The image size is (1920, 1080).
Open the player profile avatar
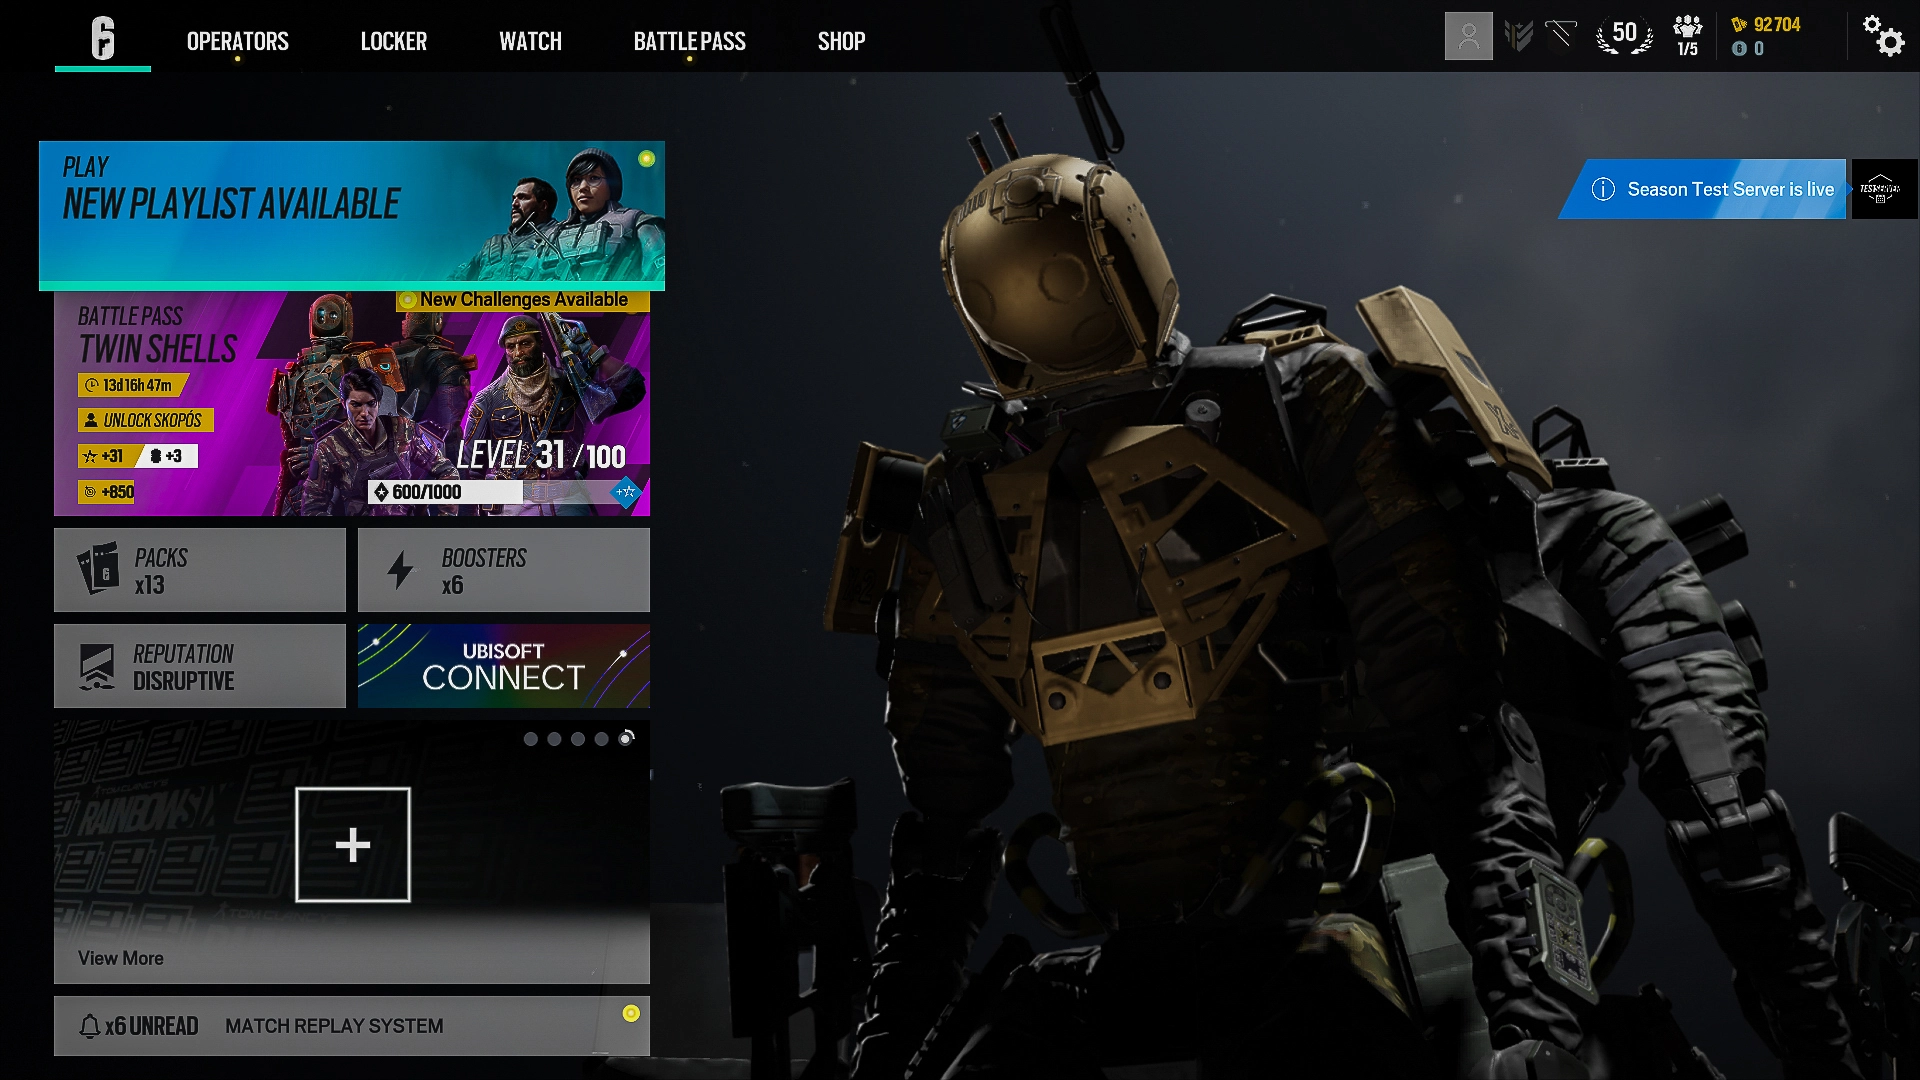[1468, 36]
